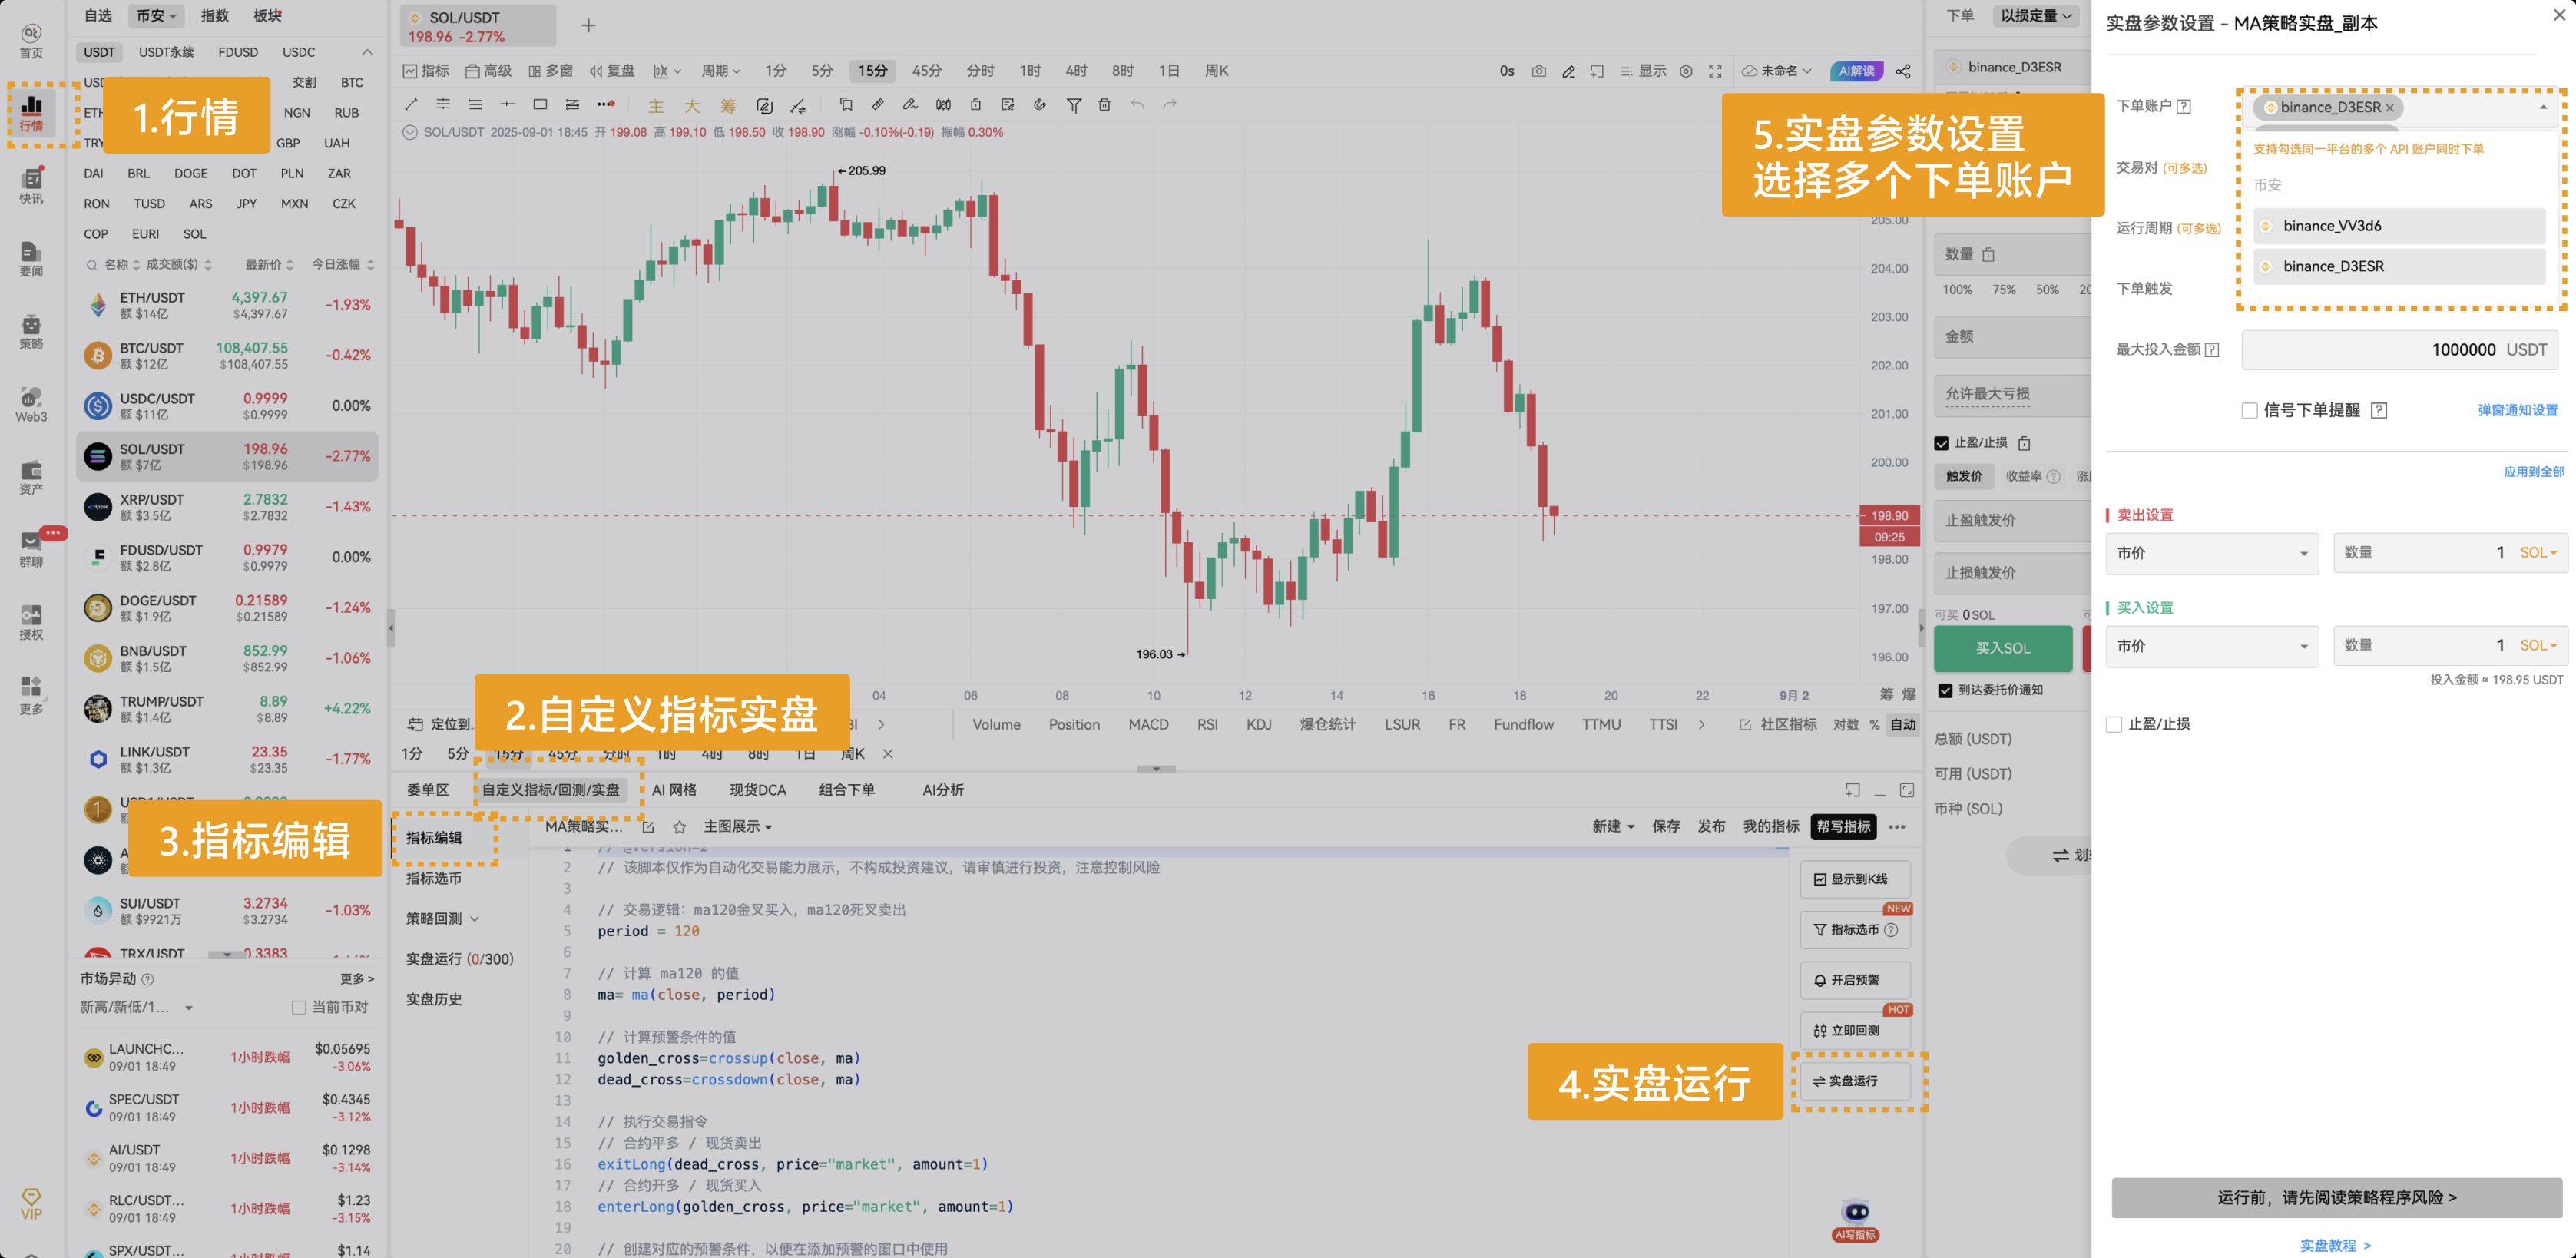
Task: Open the 要闻 headlines sidebar icon
Action: click(31, 259)
